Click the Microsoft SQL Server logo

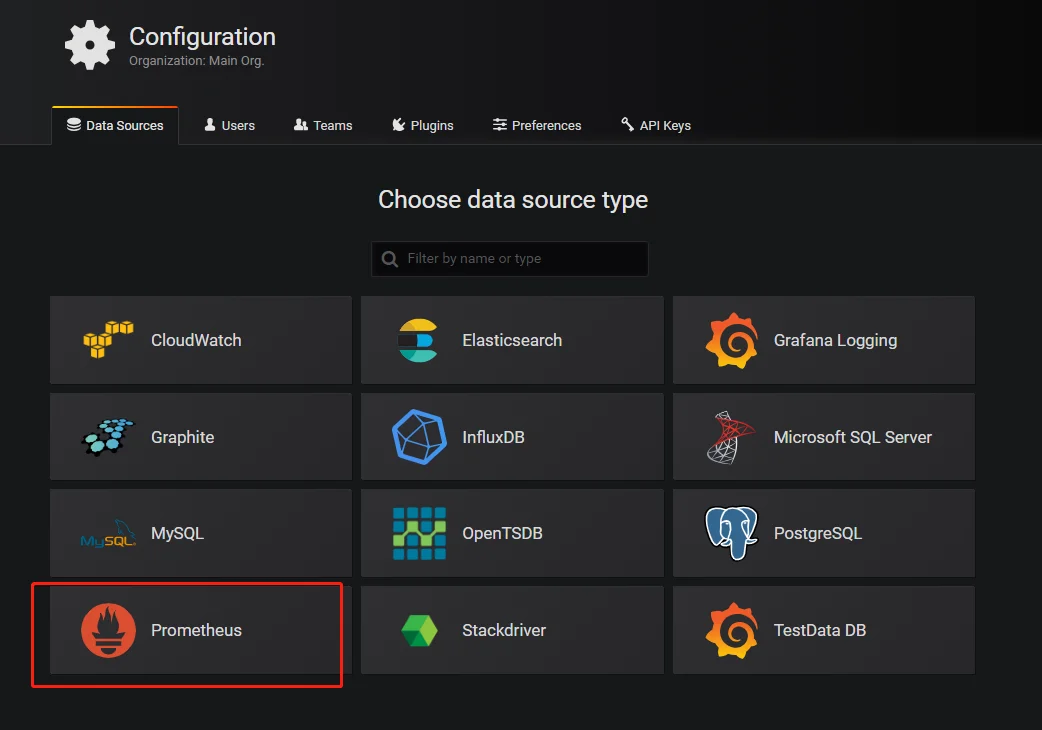tap(731, 437)
